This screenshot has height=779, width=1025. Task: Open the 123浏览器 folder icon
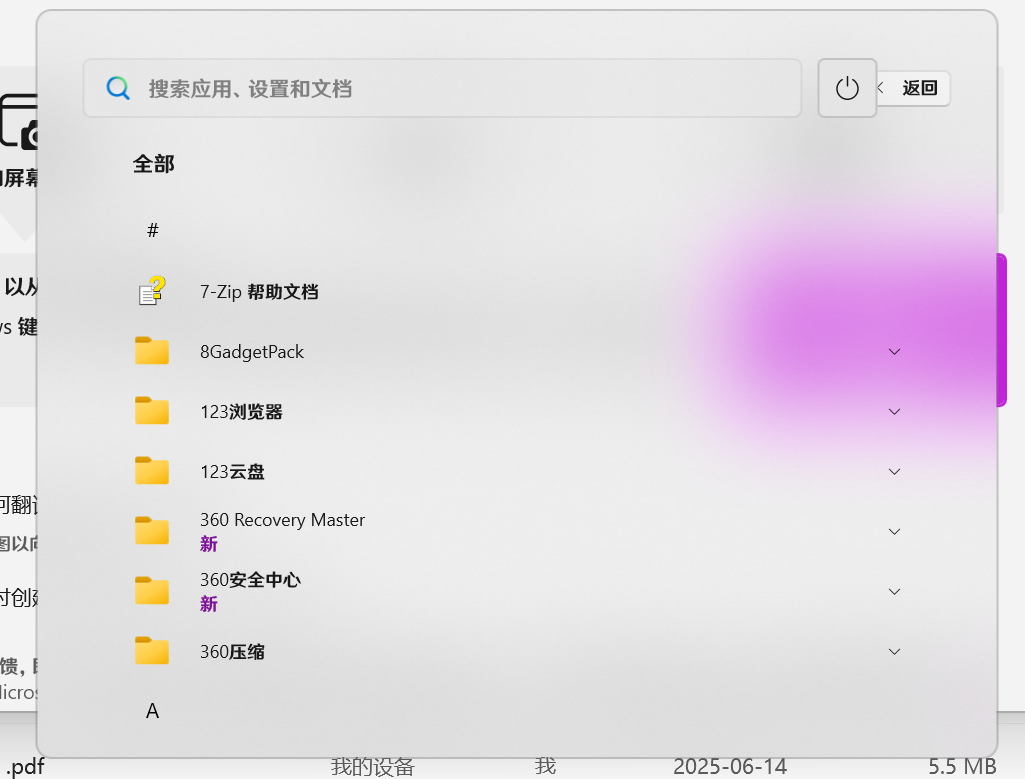point(151,411)
